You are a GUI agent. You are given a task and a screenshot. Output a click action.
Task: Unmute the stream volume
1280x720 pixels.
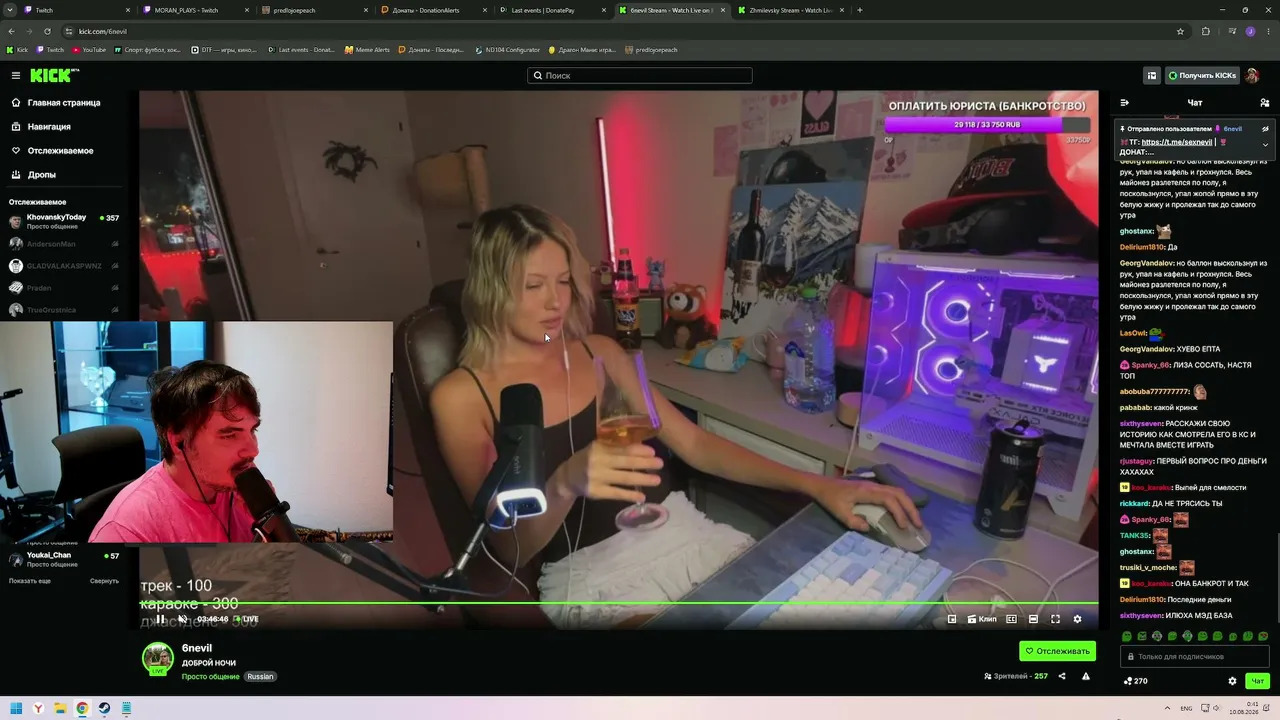[182, 619]
